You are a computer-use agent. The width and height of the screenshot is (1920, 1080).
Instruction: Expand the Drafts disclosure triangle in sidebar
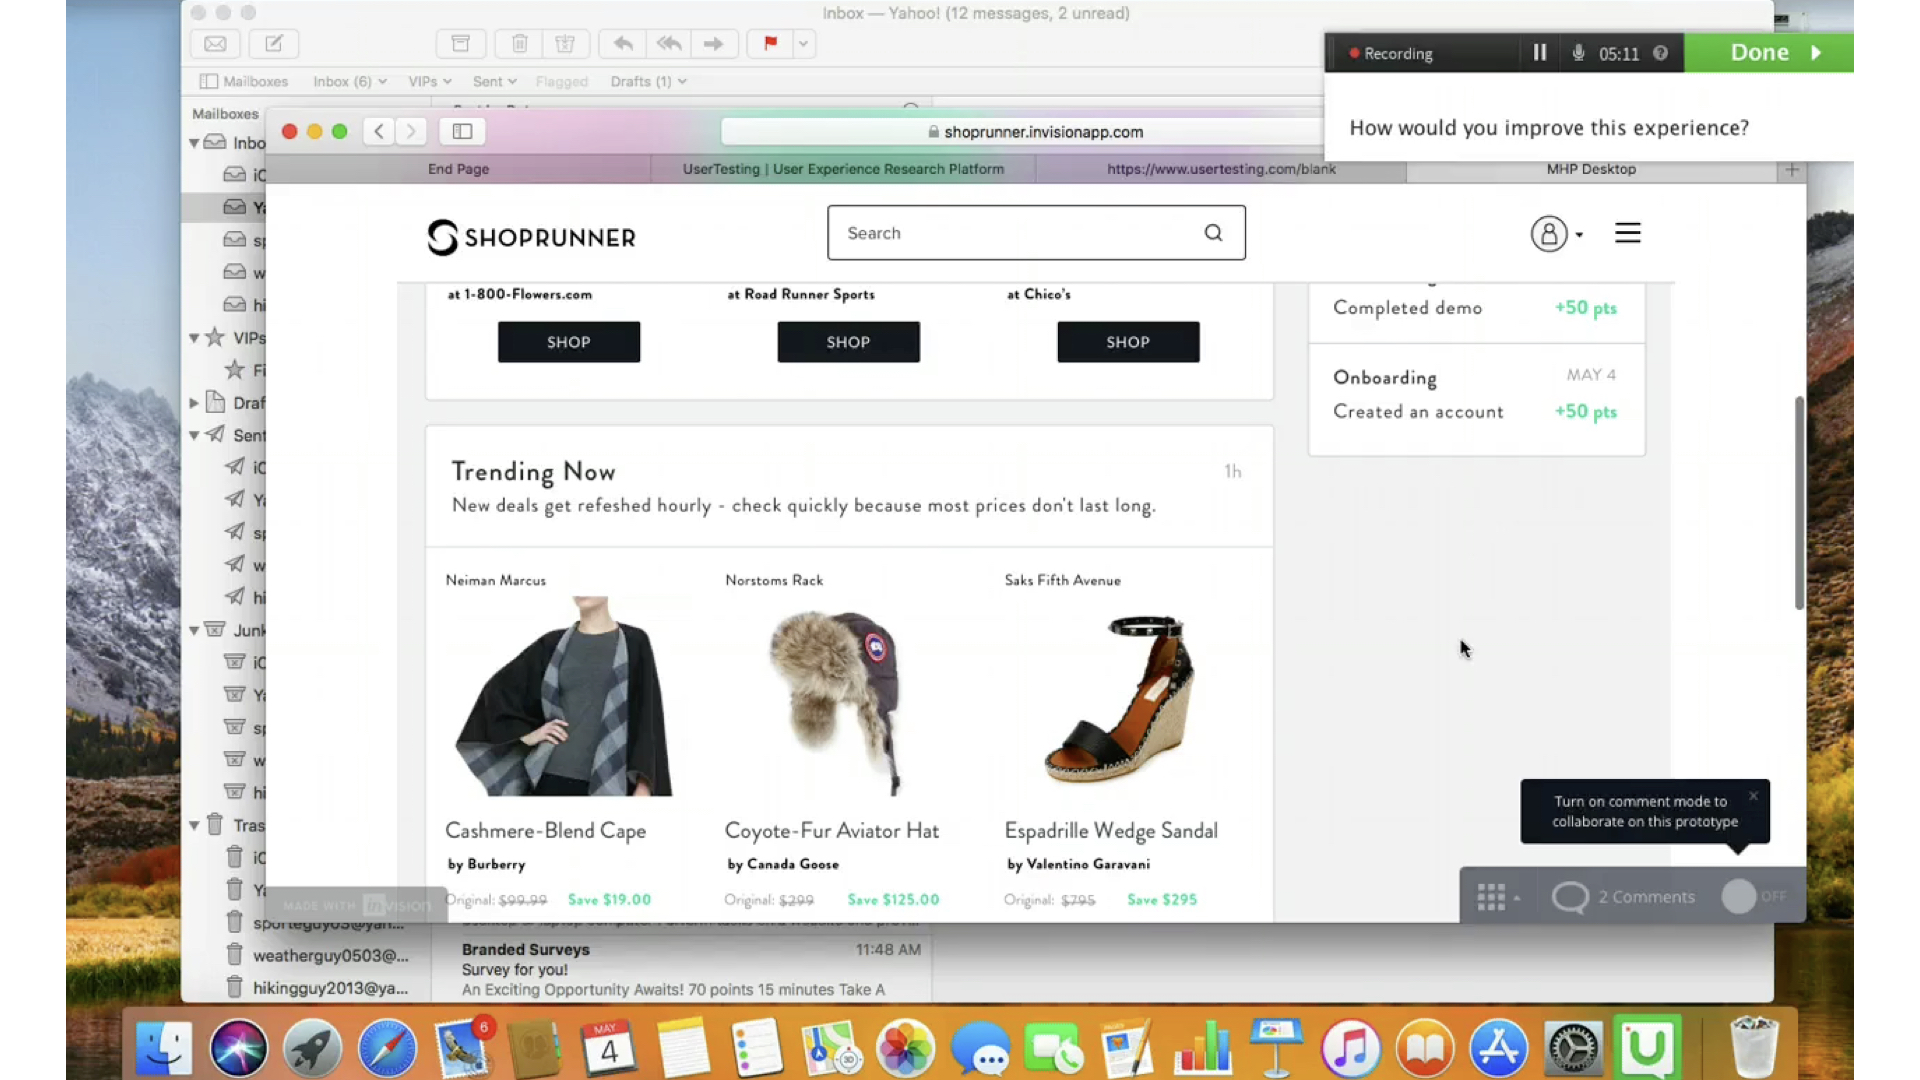pos(194,403)
